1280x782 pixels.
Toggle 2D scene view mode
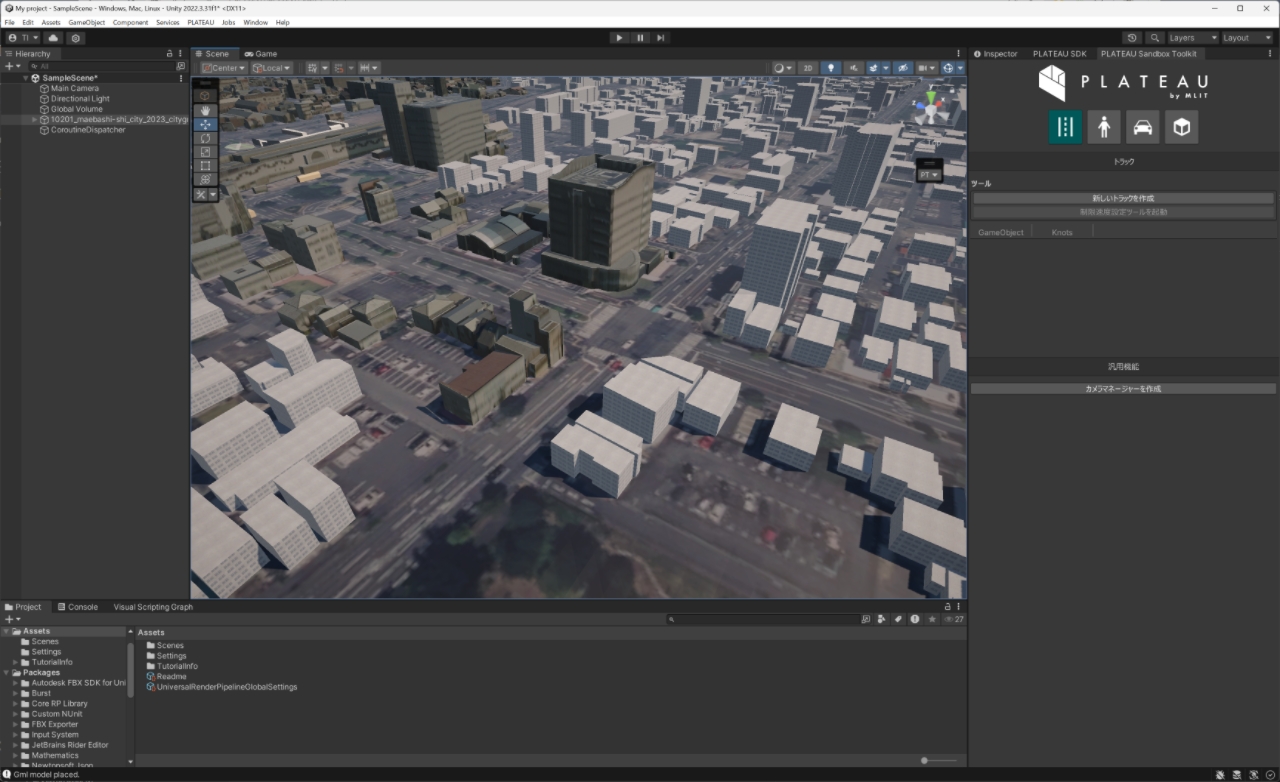coord(807,68)
